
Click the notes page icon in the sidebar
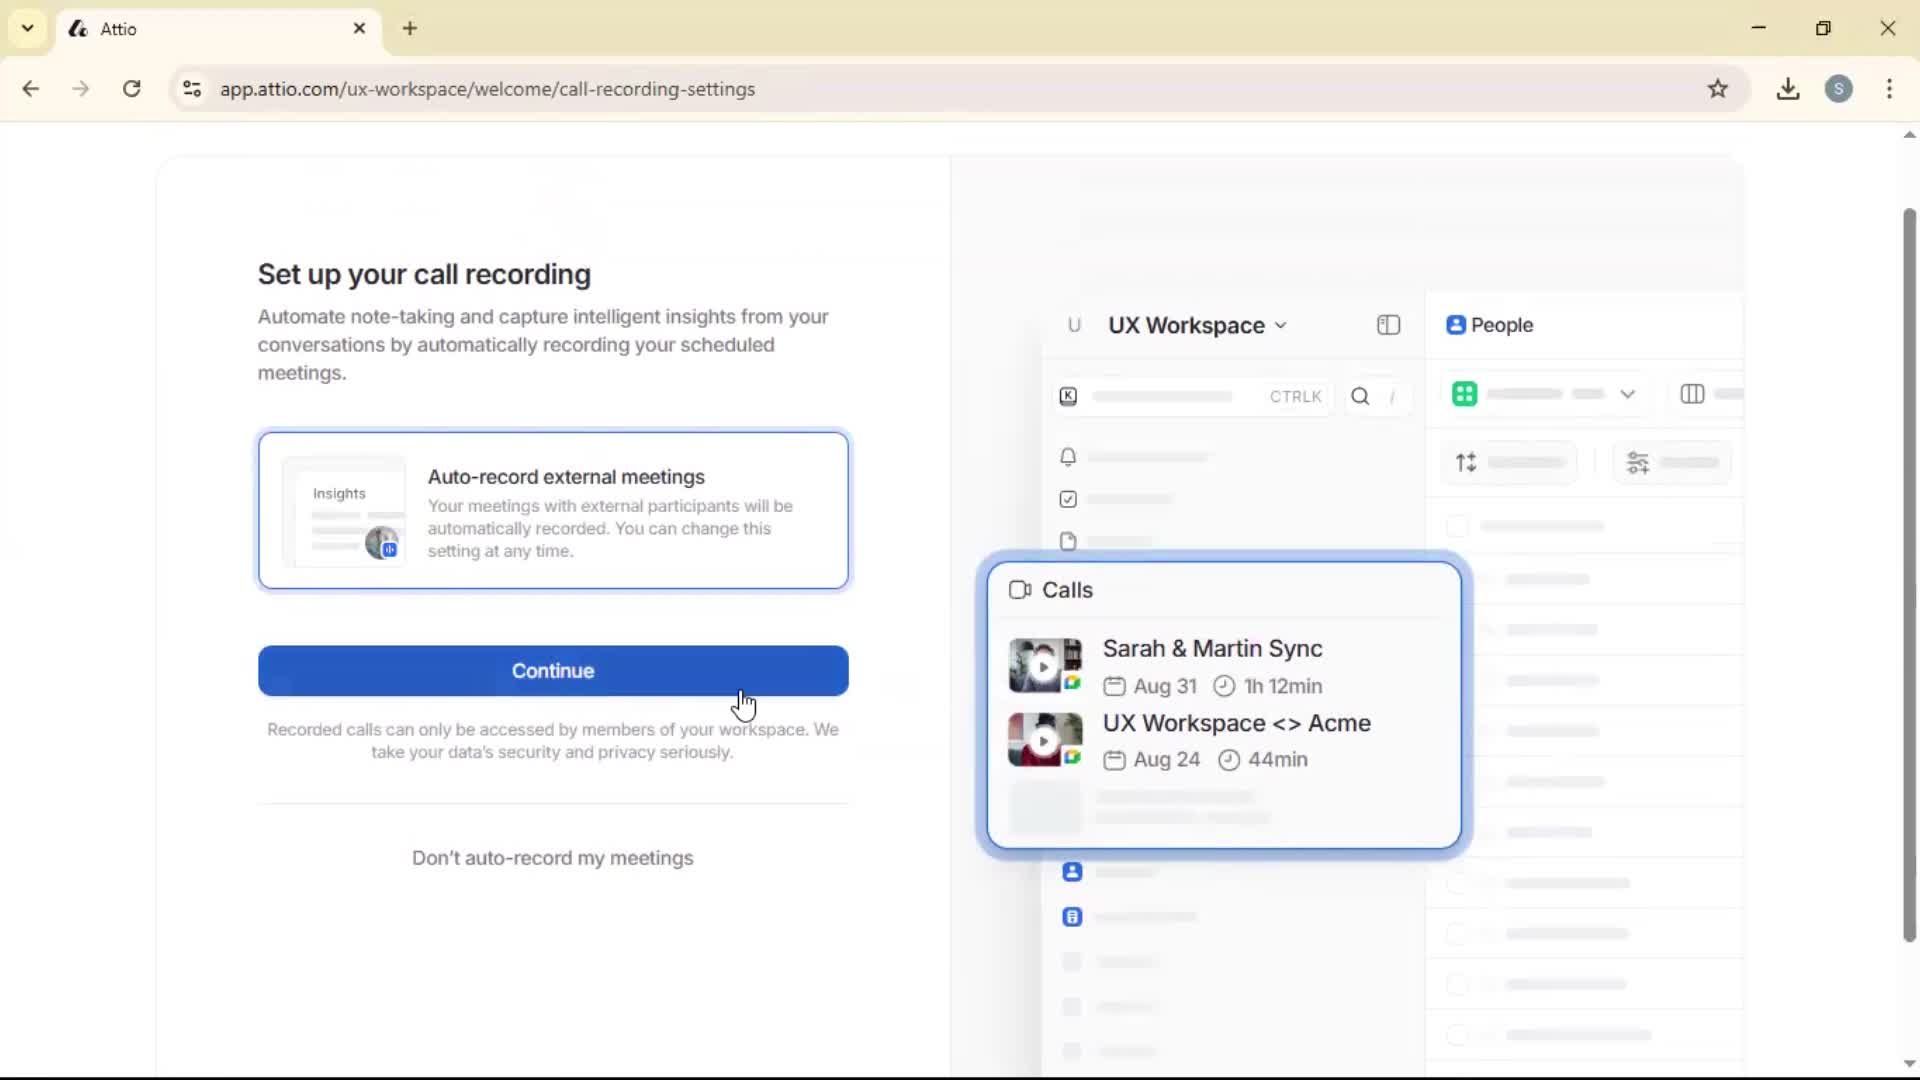1067,541
